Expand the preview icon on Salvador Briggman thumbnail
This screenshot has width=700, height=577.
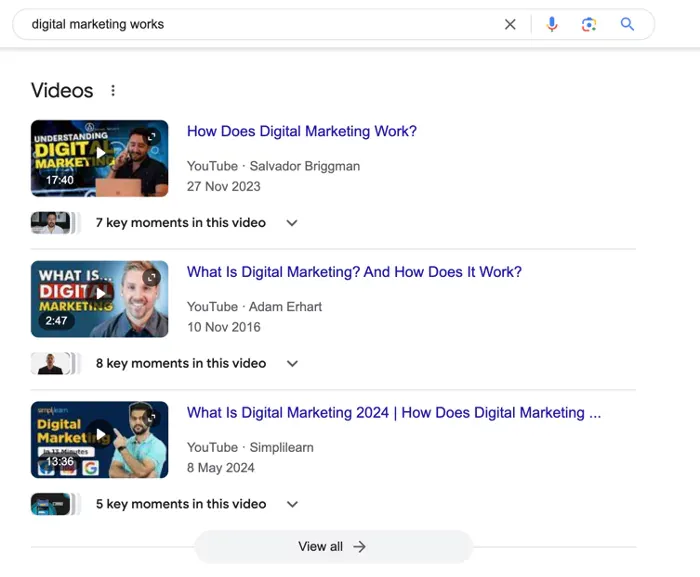pos(152,137)
